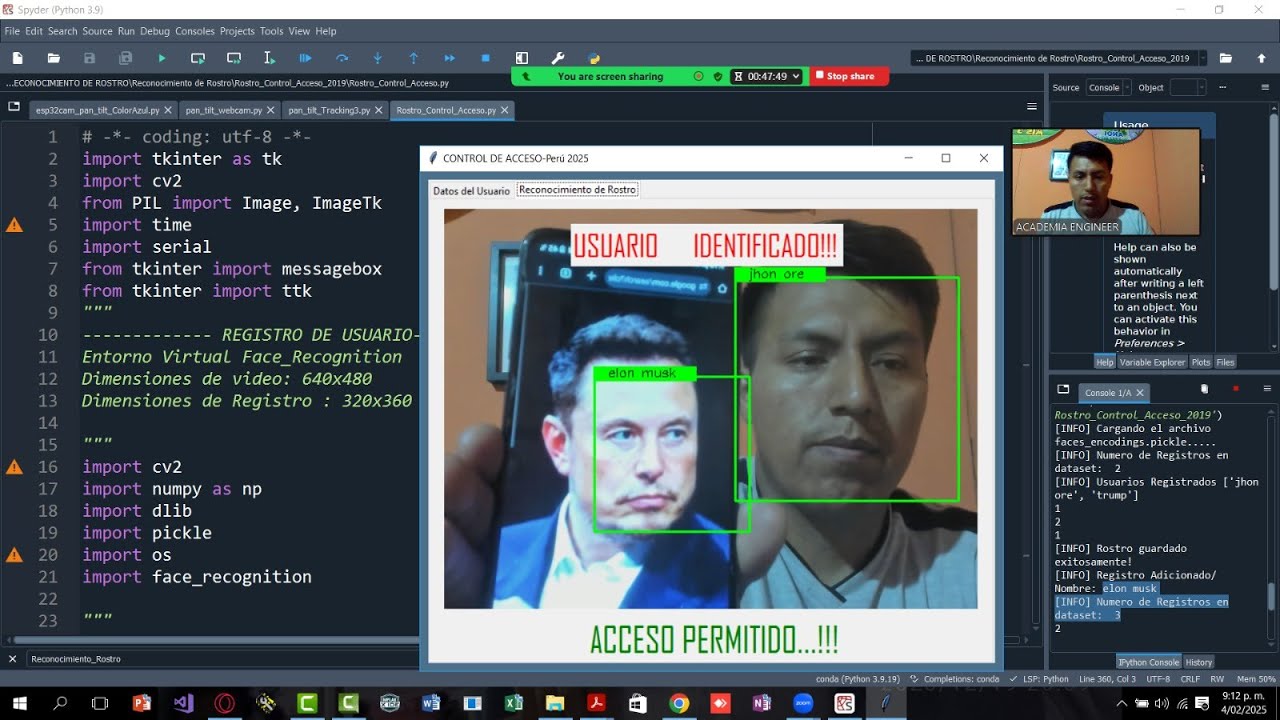Change to parent directory arrow
This screenshot has height=720, width=1280.
(x=1262, y=58)
